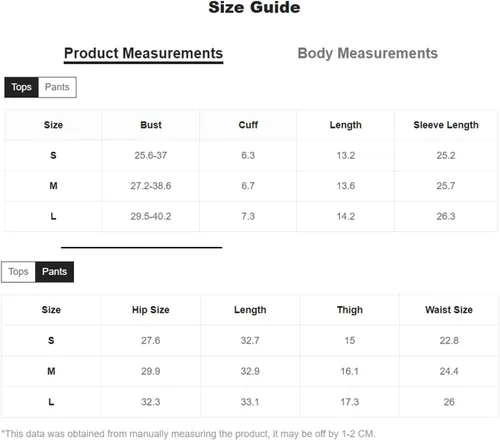Screen dimensions: 500x440
Task: Click waist size value 22.8
Action: (x=449, y=341)
